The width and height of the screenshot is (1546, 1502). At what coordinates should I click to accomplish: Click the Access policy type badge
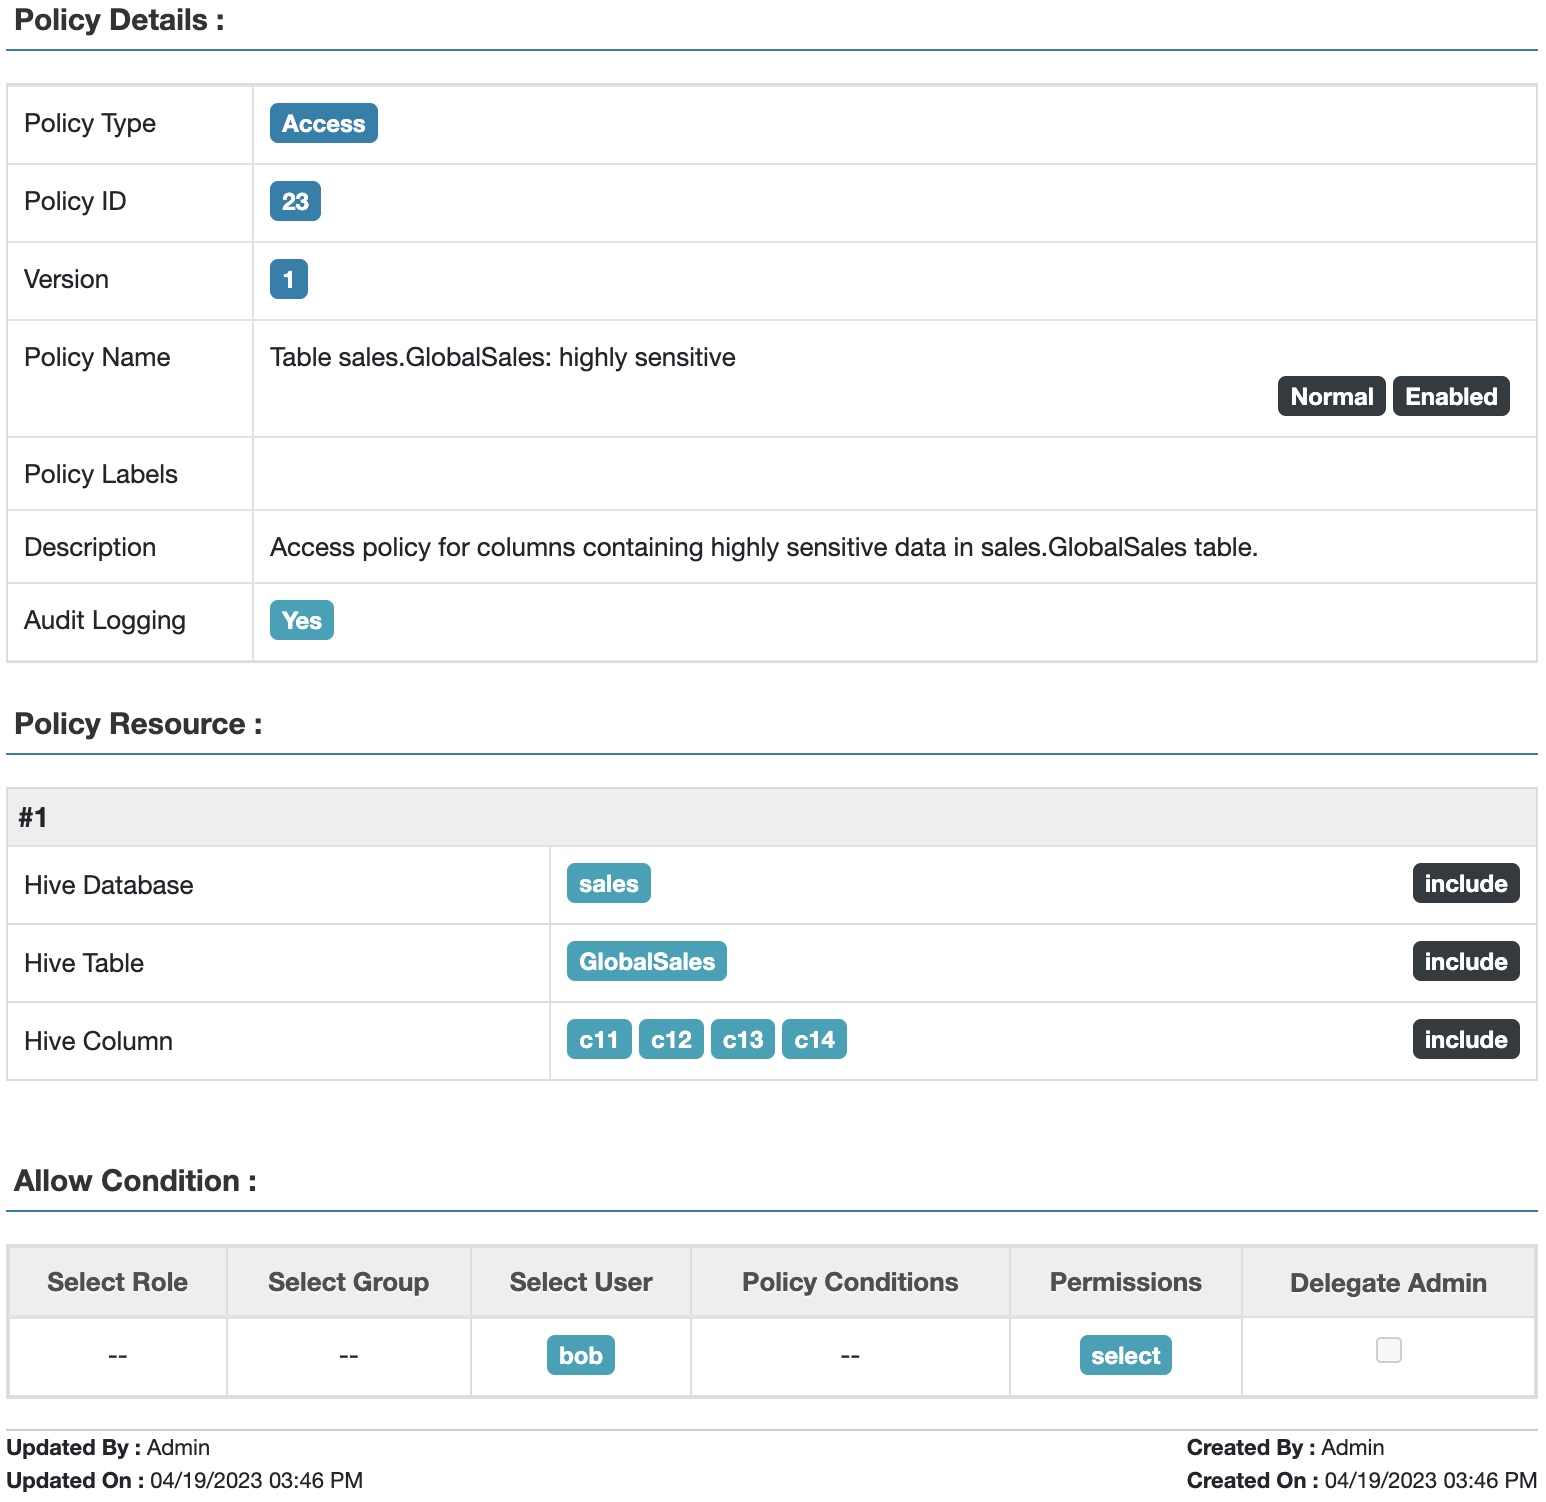[x=323, y=123]
